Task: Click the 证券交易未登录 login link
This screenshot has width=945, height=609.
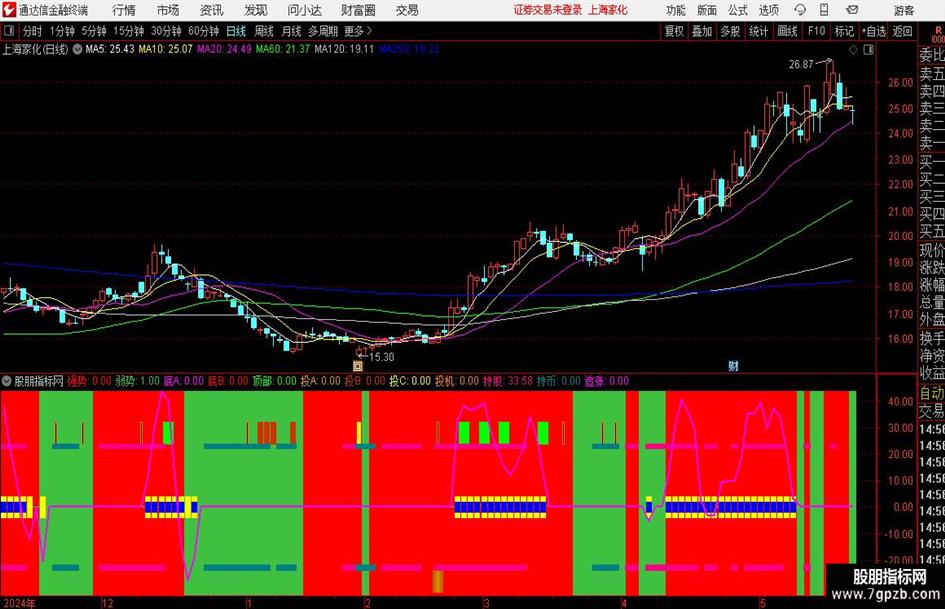Action: tap(548, 10)
